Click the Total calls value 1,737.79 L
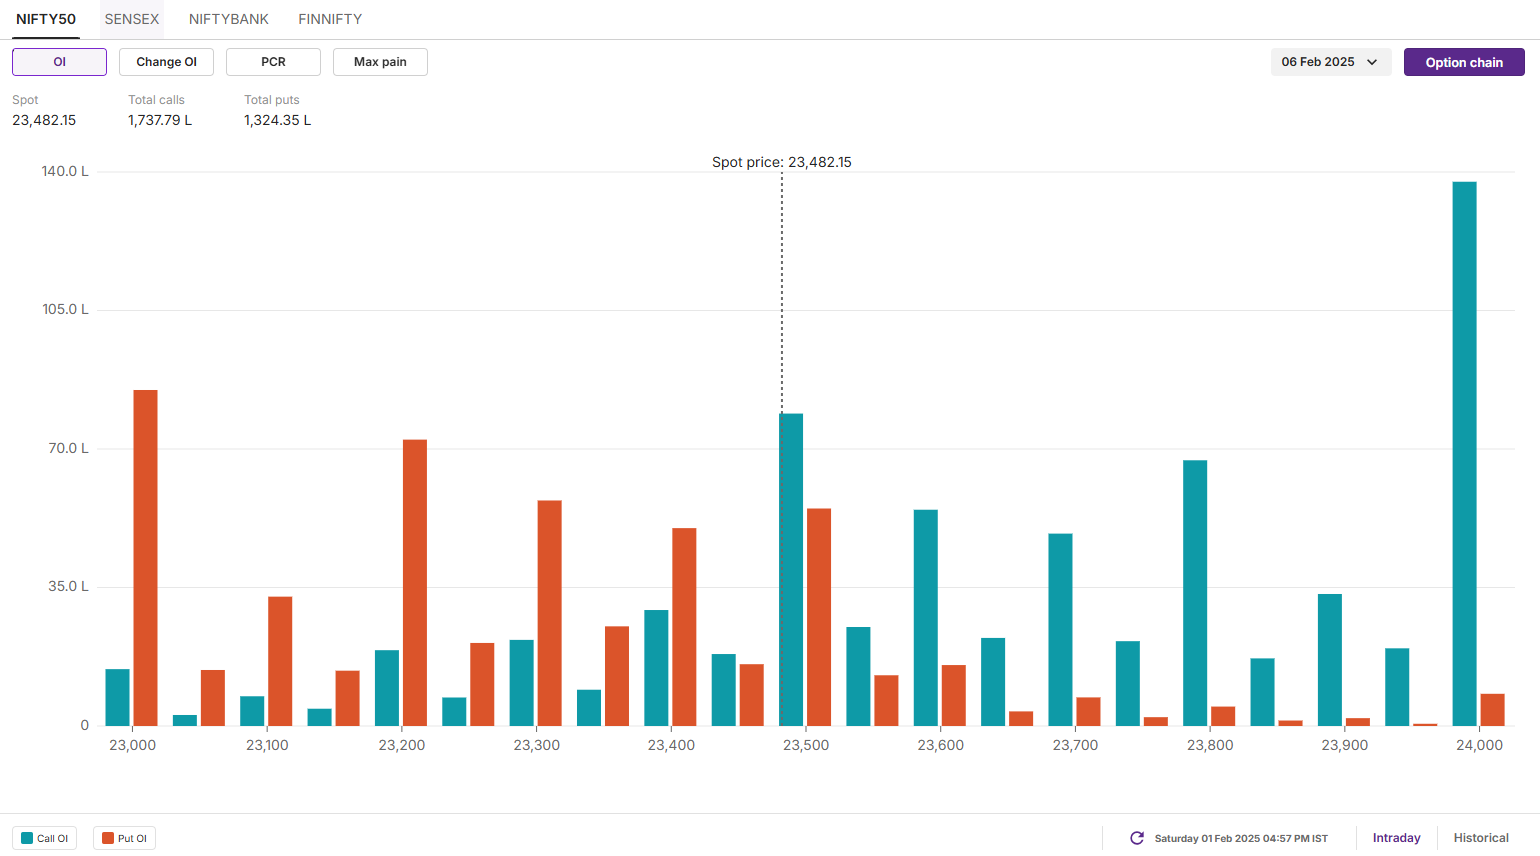 160,120
